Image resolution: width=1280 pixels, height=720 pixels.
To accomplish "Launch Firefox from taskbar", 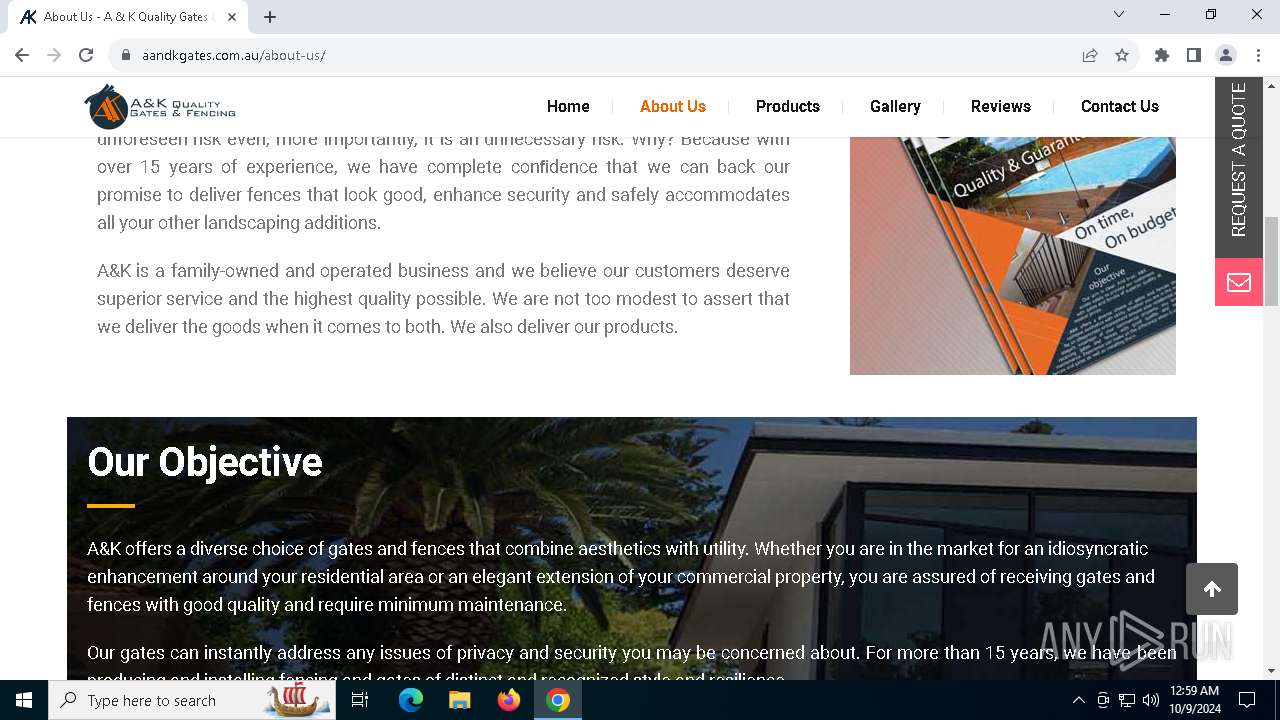I will coord(509,700).
